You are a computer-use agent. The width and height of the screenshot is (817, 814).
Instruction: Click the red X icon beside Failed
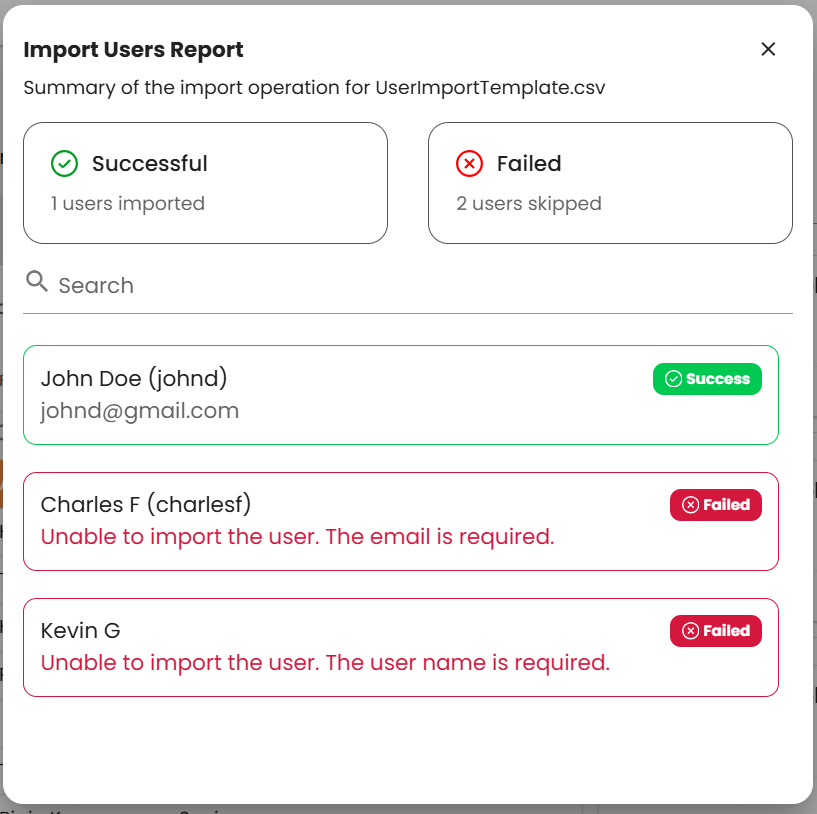(x=469, y=163)
